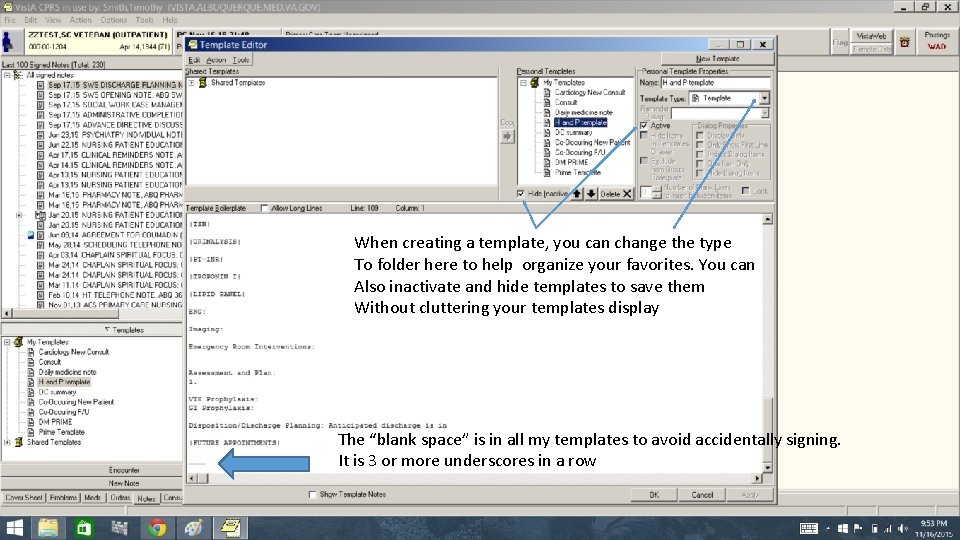Collapse My Templates in left drawer tree
960x540 pixels.
tap(7, 342)
